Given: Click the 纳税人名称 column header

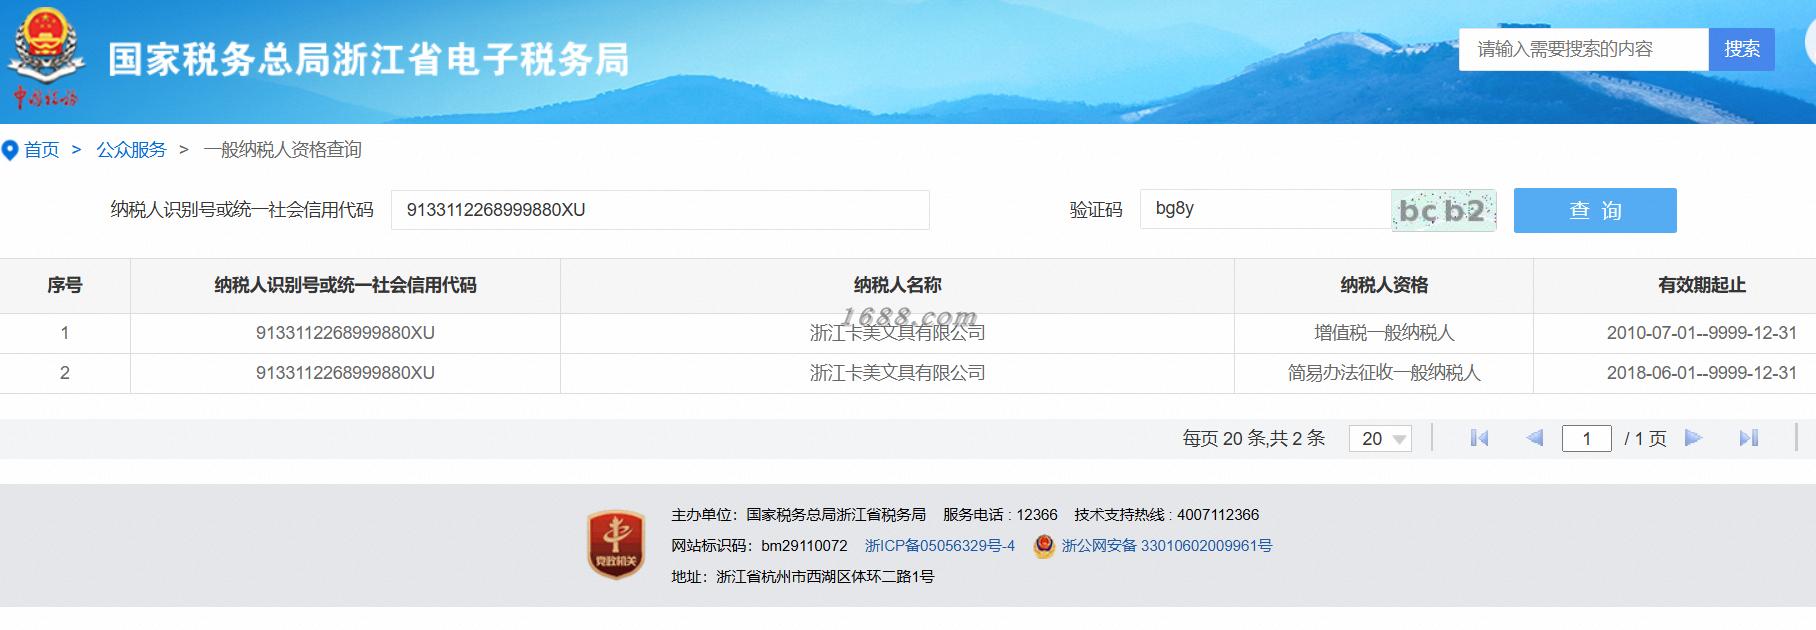Looking at the screenshot, I should [897, 286].
